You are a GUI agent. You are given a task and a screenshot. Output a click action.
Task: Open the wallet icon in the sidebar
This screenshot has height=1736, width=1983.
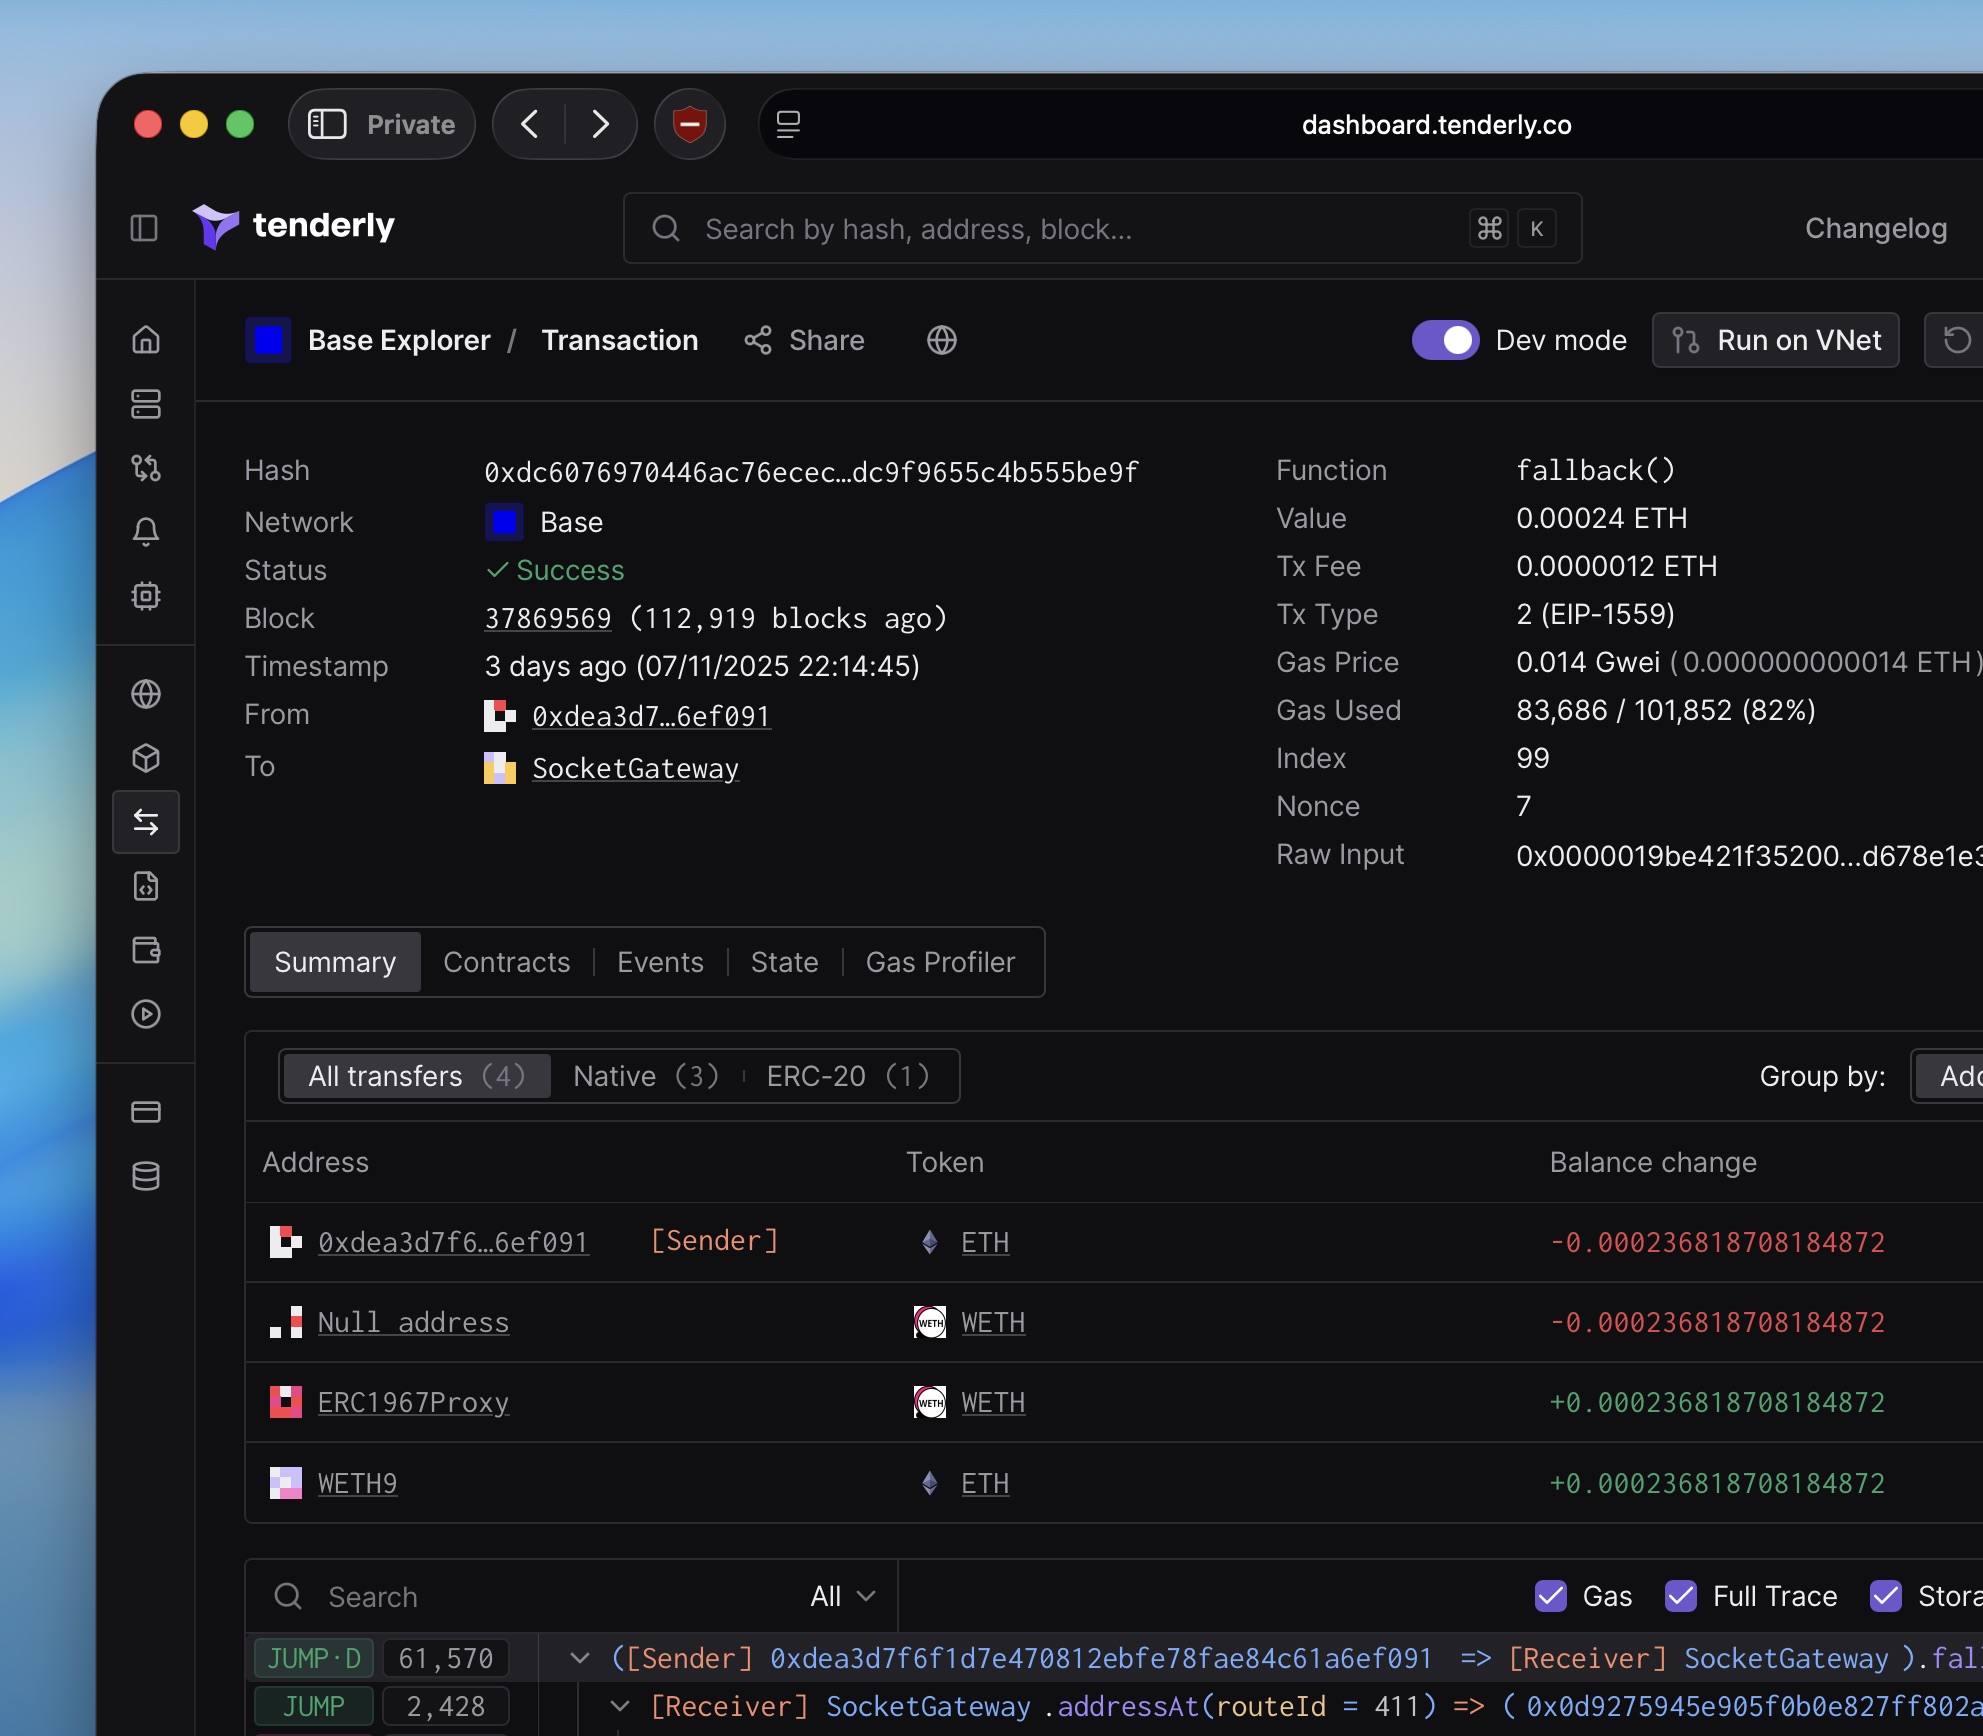click(x=146, y=950)
